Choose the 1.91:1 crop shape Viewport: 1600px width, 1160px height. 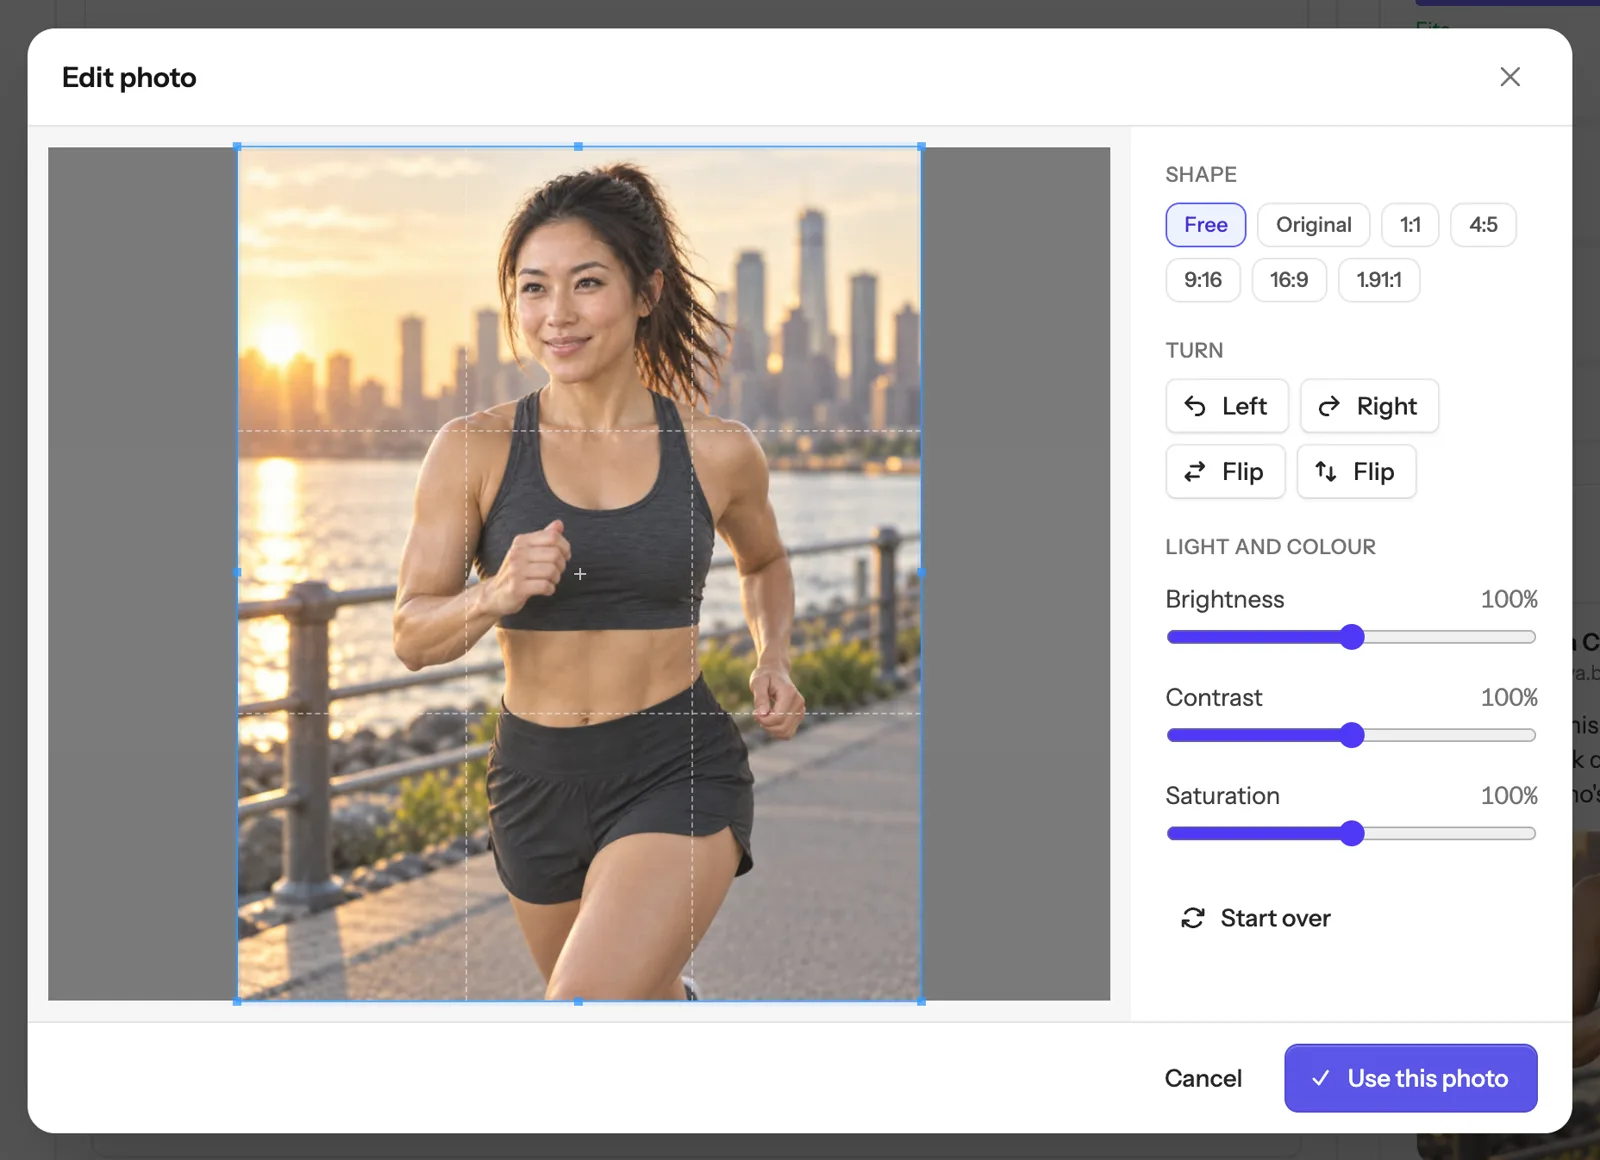[x=1379, y=280]
